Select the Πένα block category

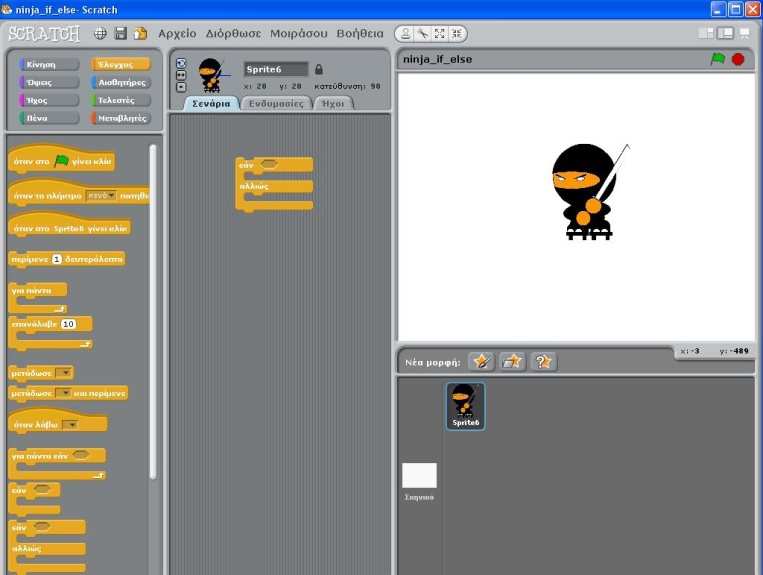[49, 118]
